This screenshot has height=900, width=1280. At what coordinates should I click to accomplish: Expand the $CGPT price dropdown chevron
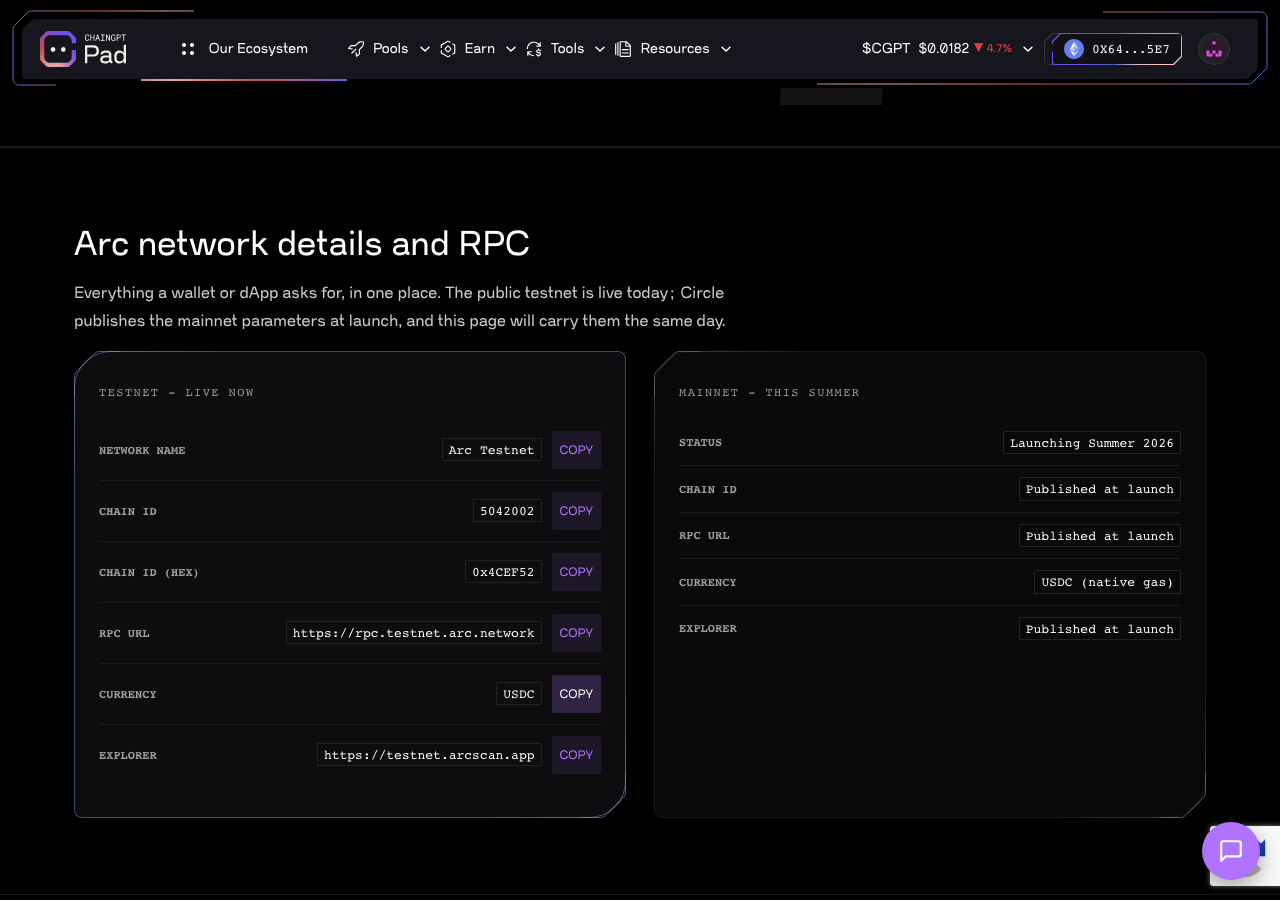pyautogui.click(x=1028, y=49)
